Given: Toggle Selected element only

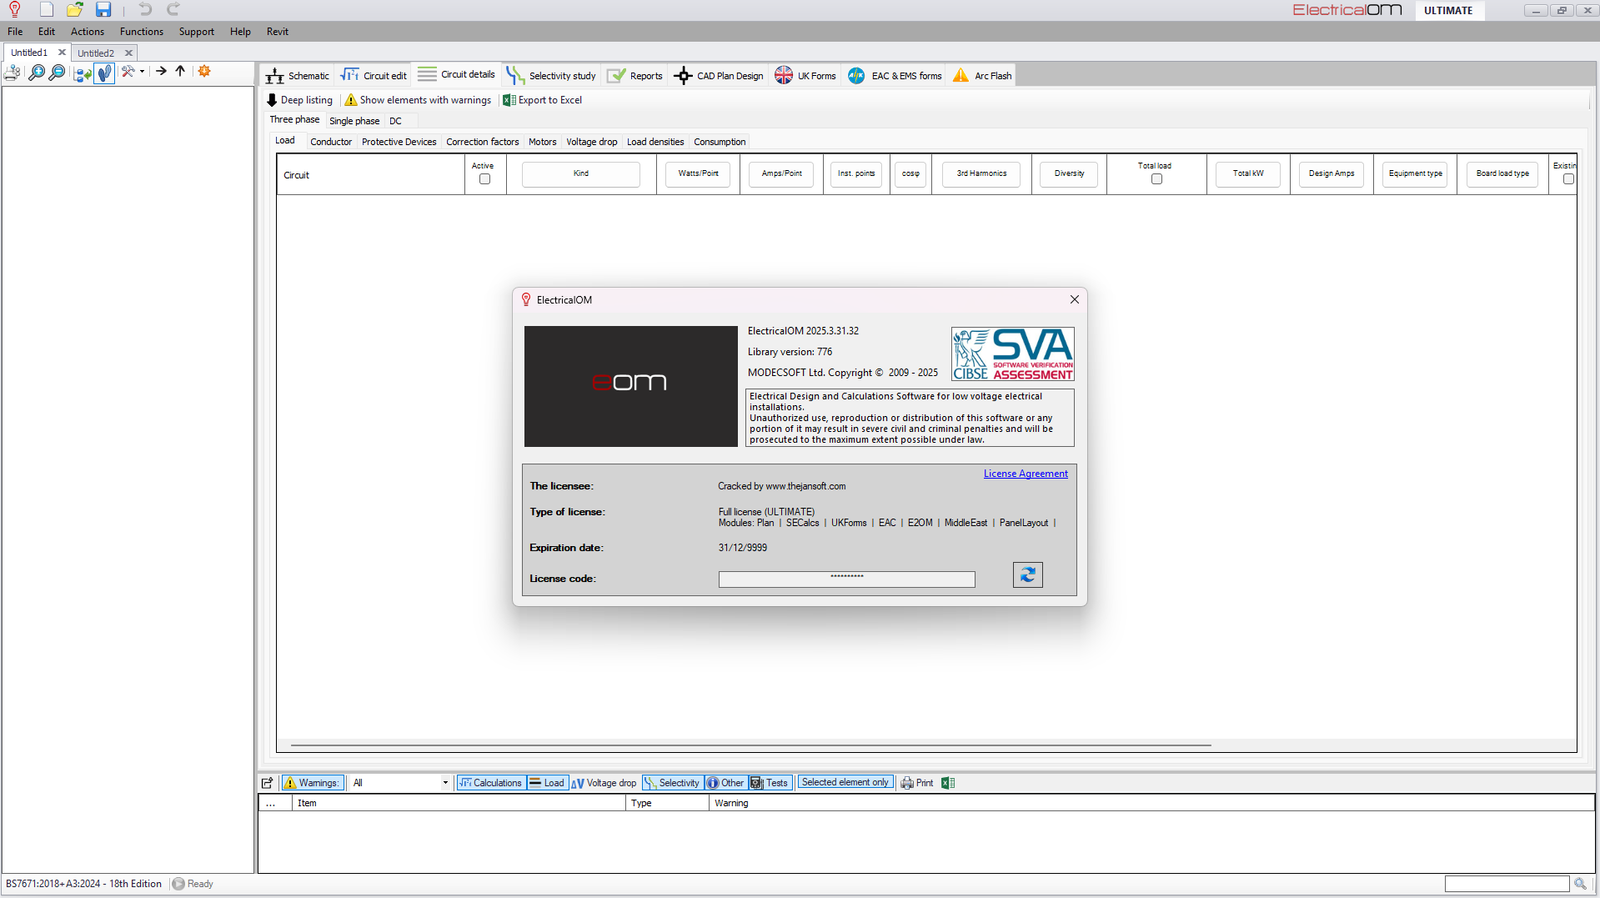Looking at the screenshot, I should (845, 783).
